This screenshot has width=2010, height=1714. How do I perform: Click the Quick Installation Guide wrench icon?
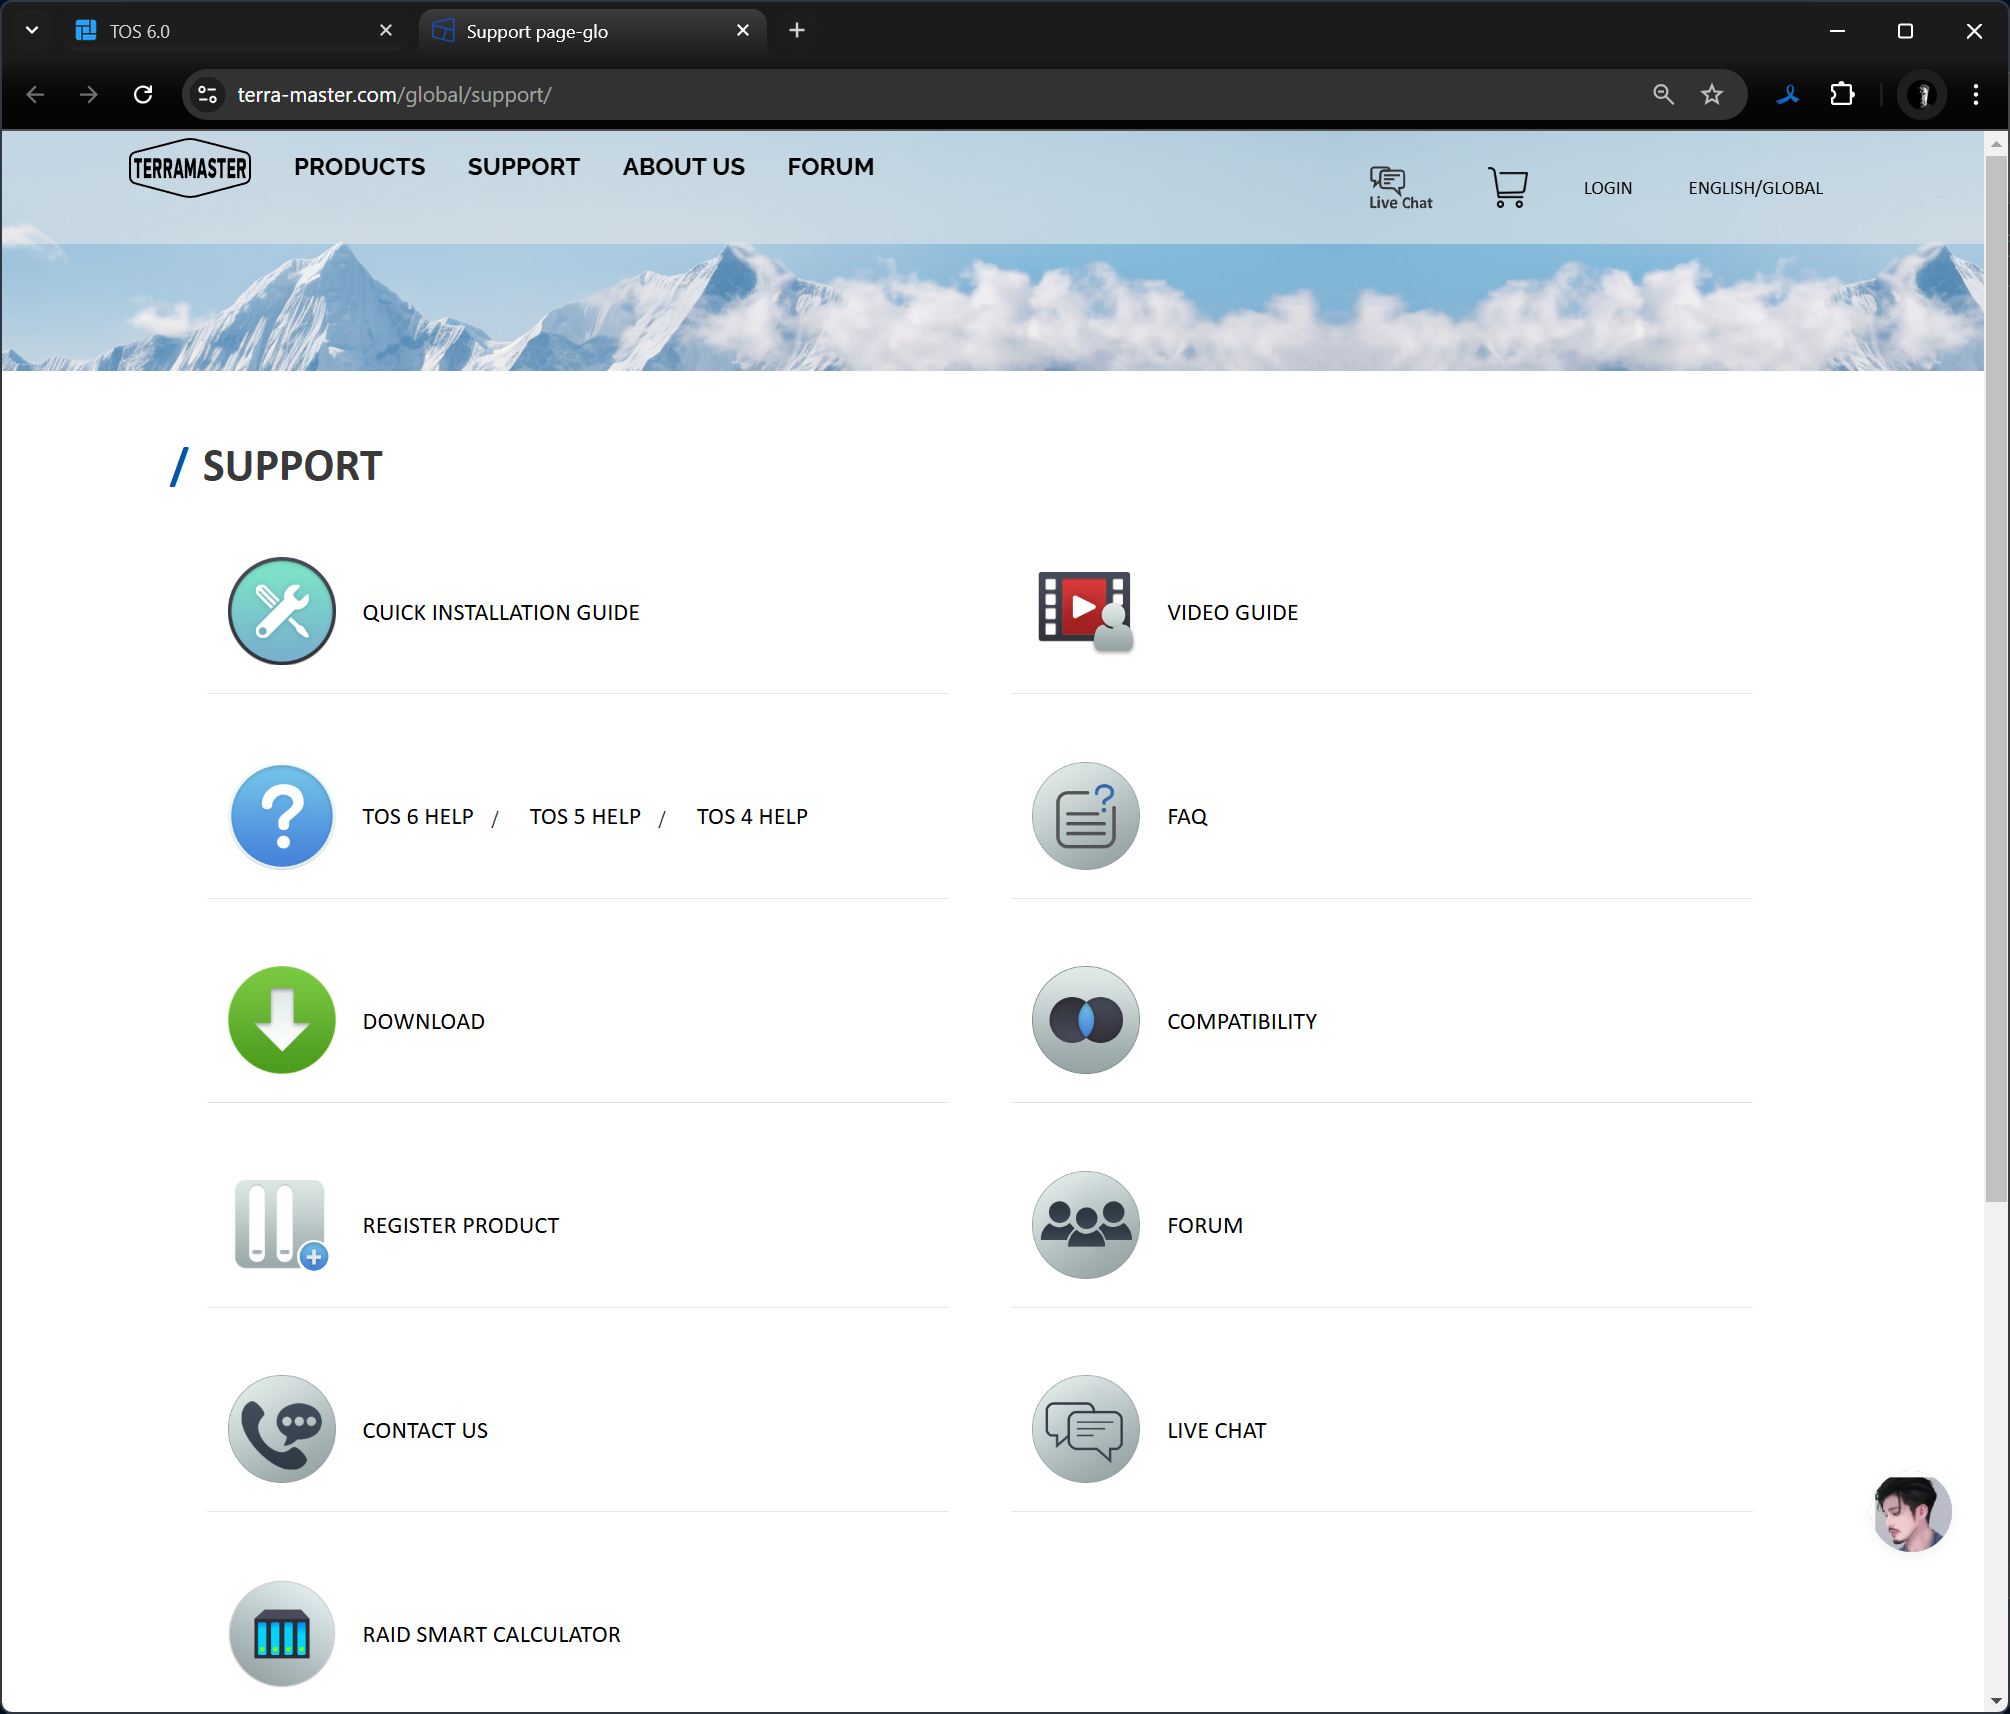coord(281,611)
